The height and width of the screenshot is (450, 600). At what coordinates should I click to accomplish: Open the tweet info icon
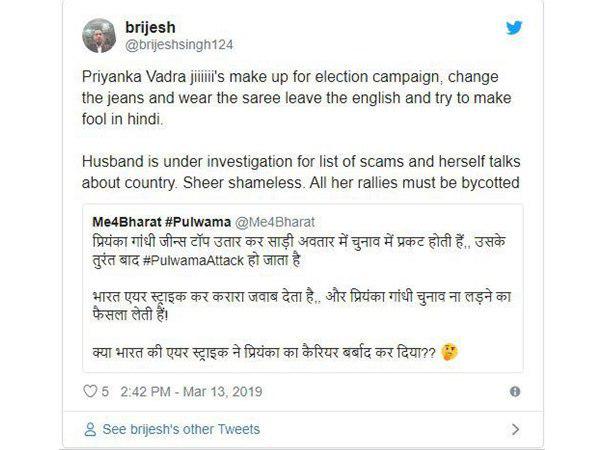(514, 391)
